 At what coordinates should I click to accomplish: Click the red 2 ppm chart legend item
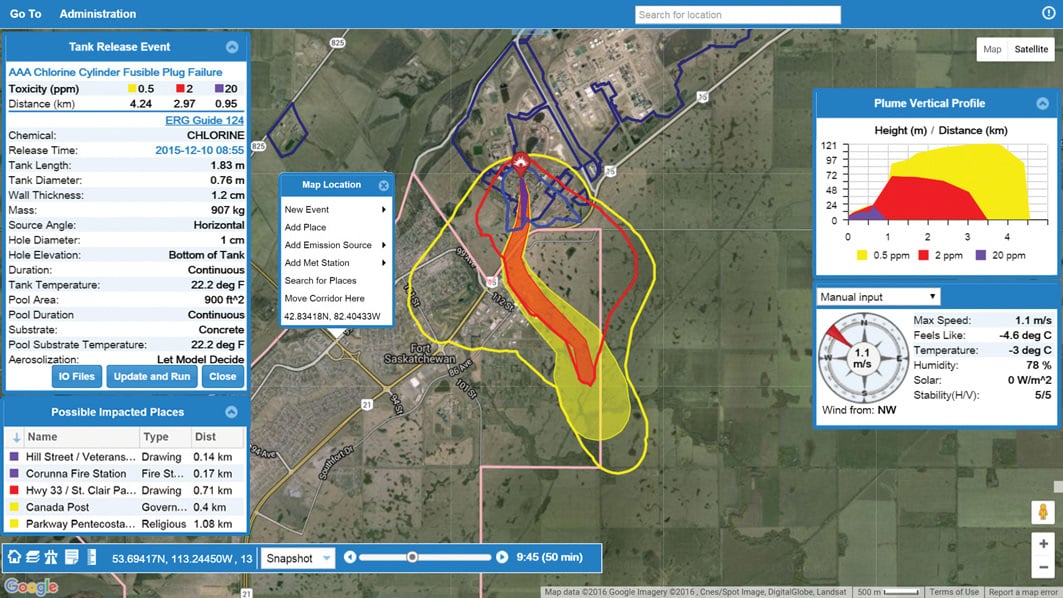(x=940, y=256)
